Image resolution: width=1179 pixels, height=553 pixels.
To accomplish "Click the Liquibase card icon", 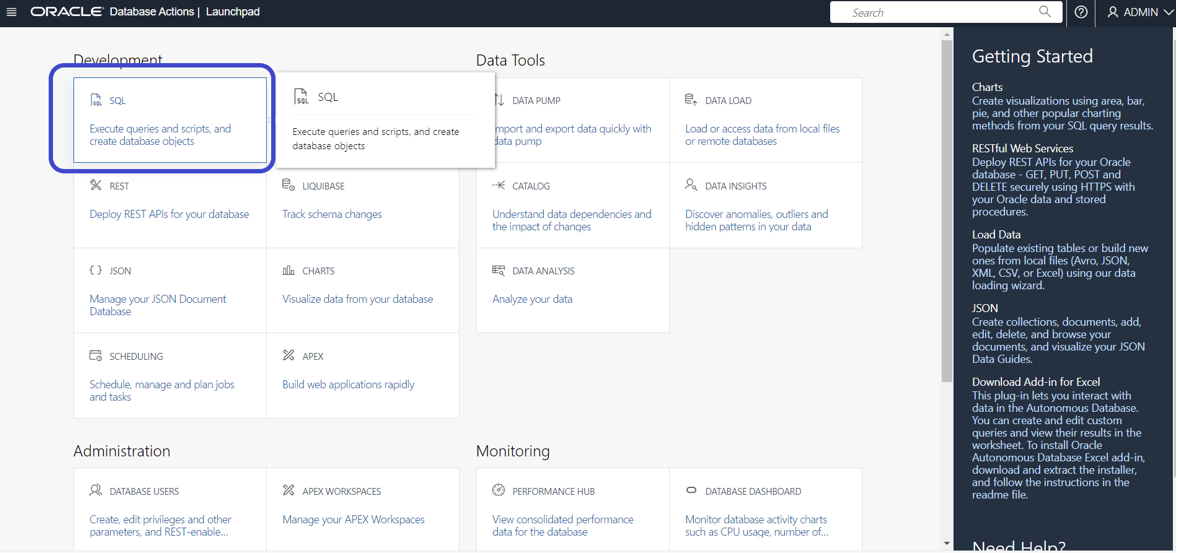I will click(288, 185).
